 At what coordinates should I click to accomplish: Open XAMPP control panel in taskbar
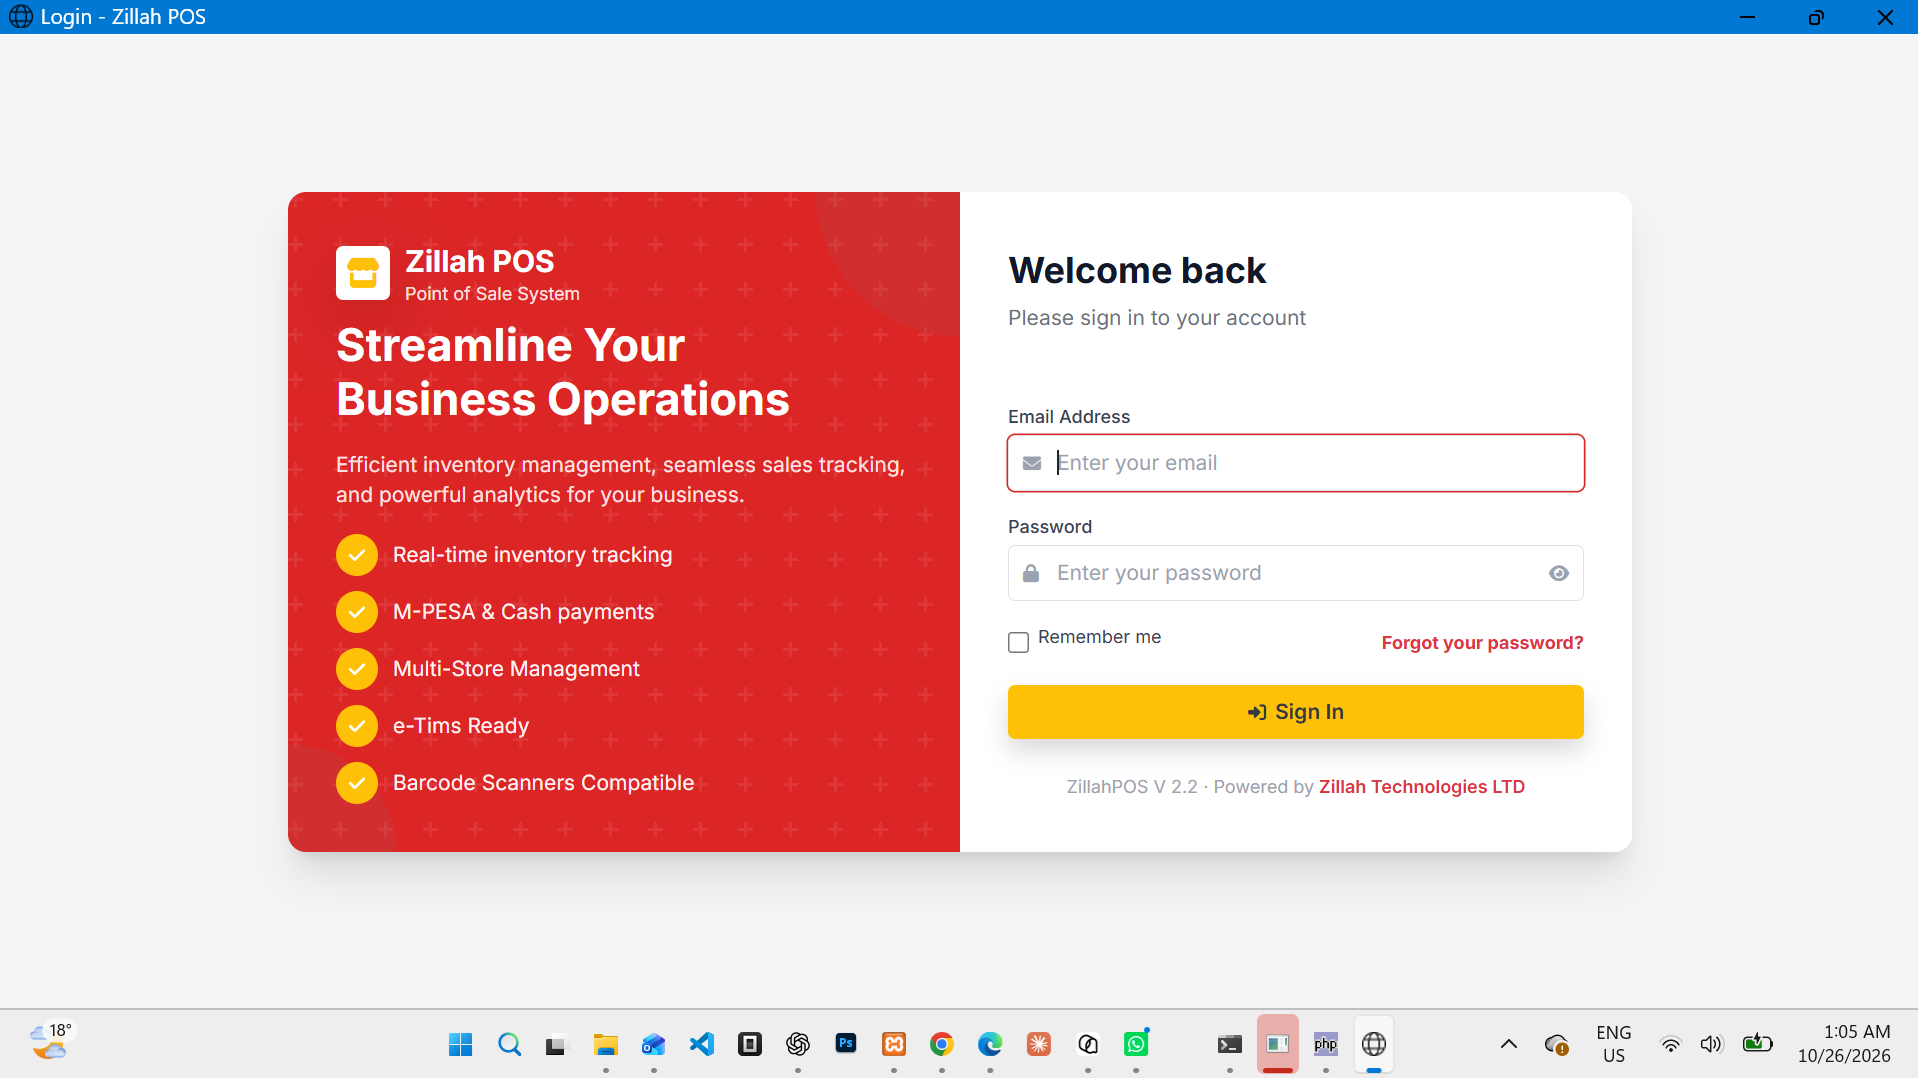[893, 1045]
